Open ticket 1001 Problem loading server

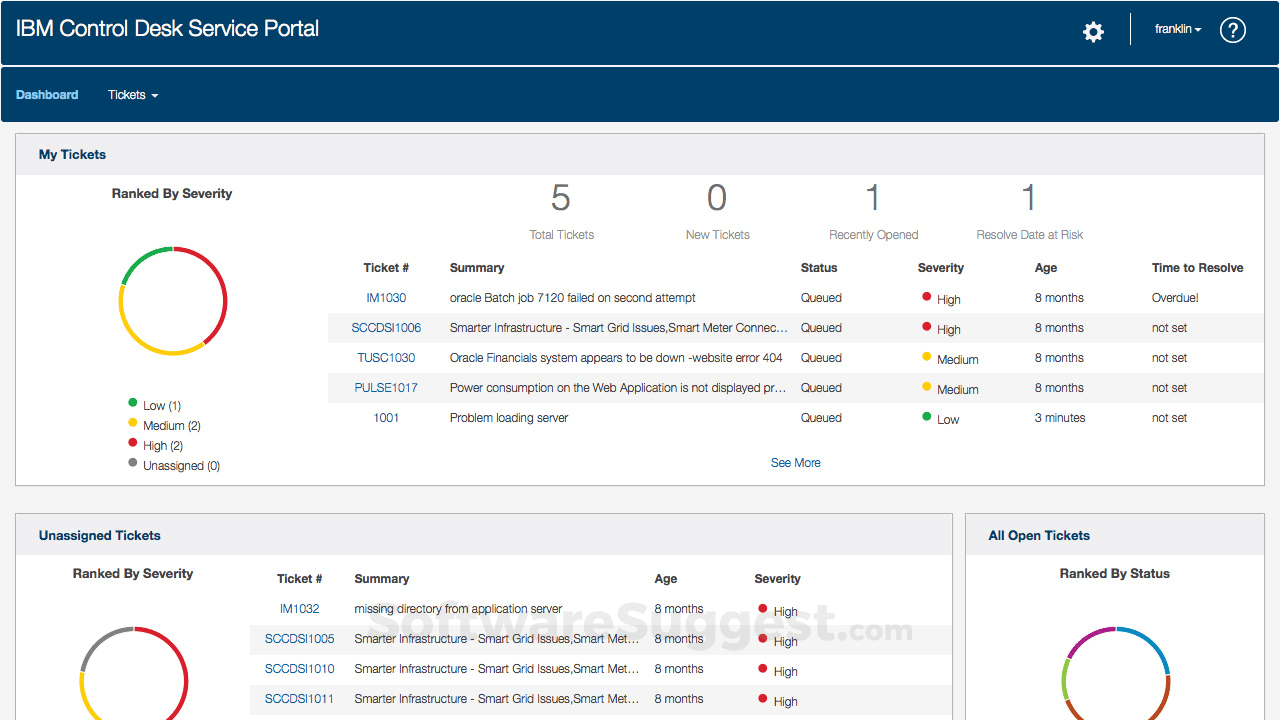(386, 417)
